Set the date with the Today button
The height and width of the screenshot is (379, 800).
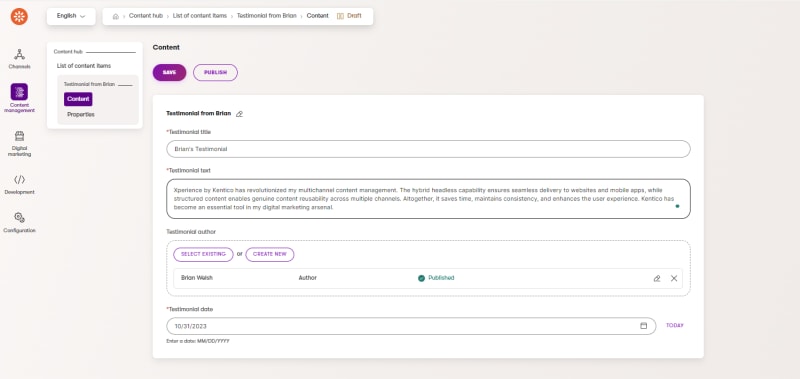(674, 325)
